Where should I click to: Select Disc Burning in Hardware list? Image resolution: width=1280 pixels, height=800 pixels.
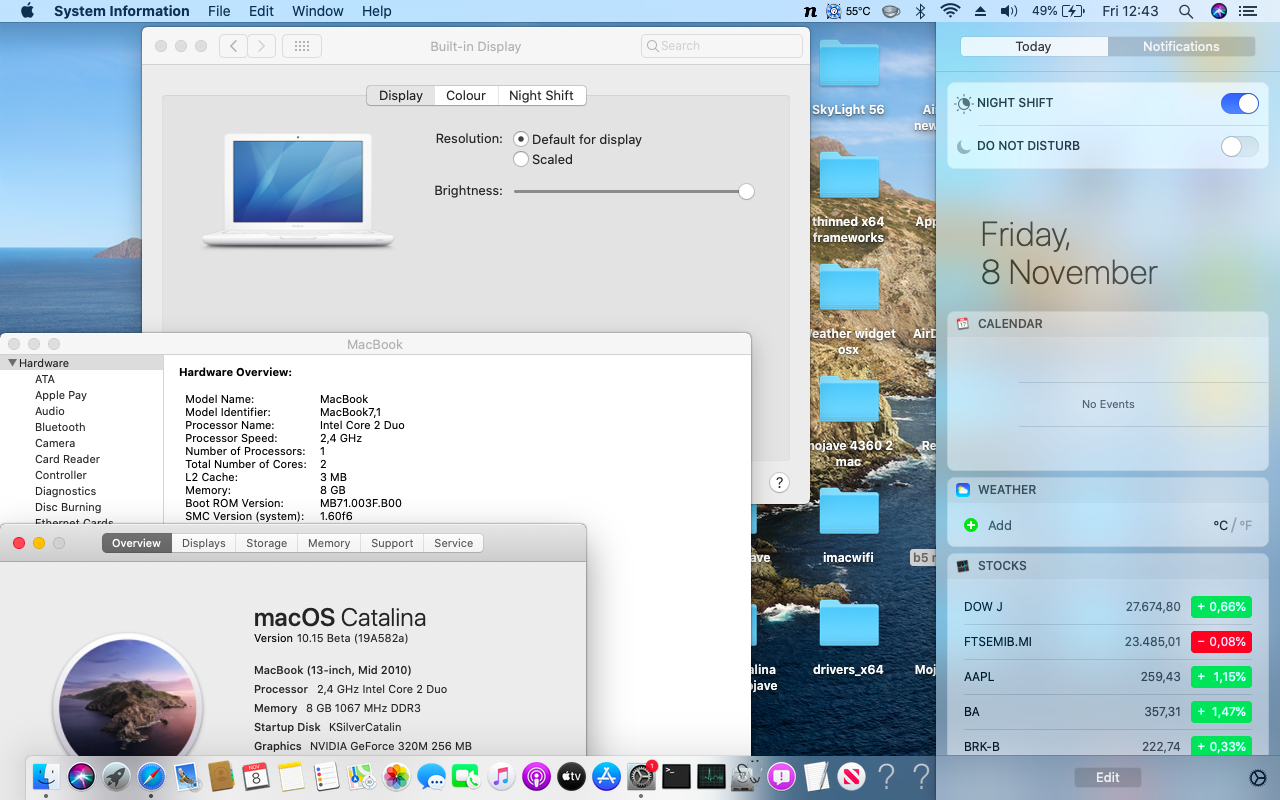[68, 507]
